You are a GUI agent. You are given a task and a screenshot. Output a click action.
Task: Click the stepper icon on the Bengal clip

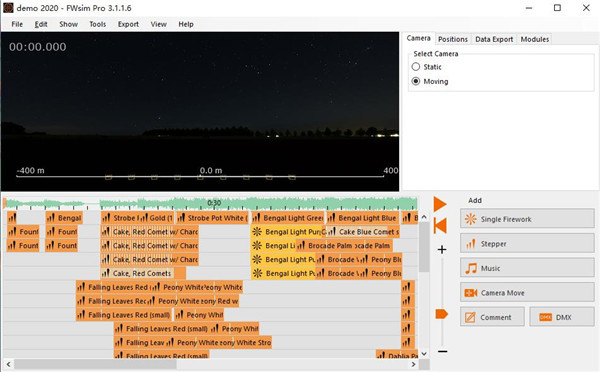(x=51, y=218)
